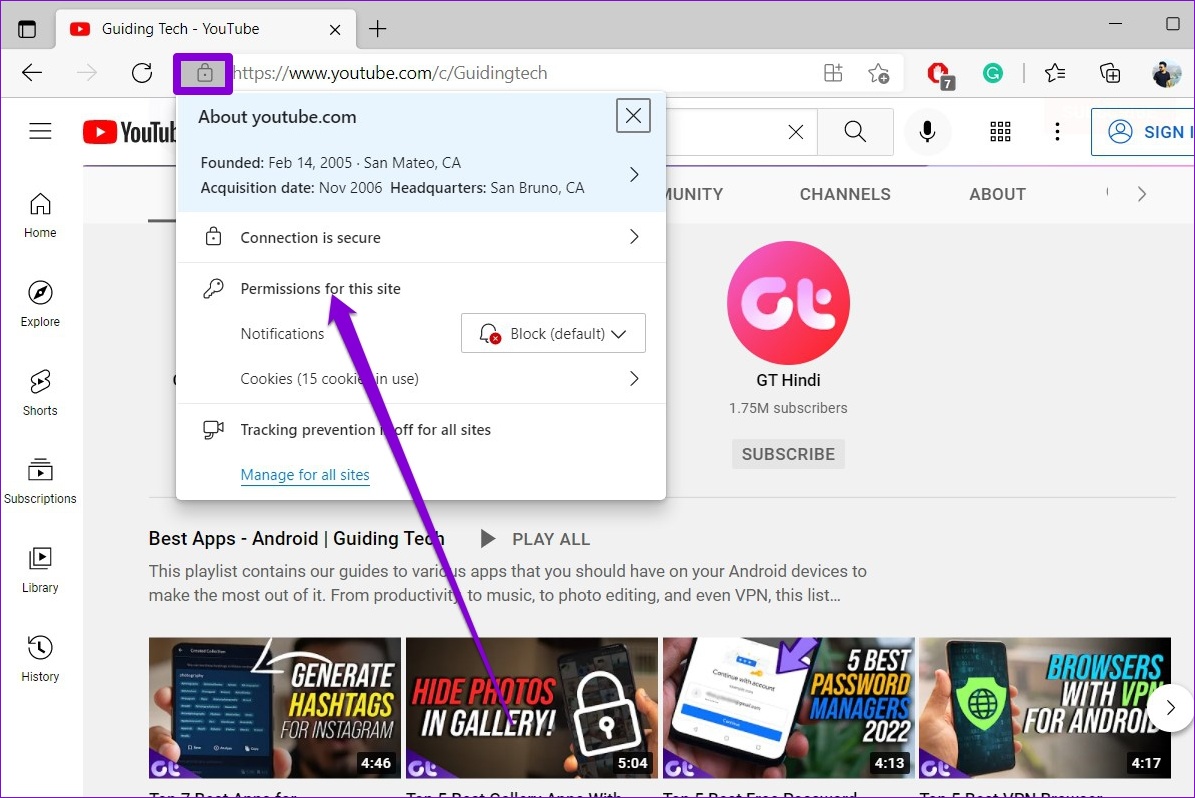
Task: Click PLAY ALL for the playlist
Action: click(x=536, y=540)
